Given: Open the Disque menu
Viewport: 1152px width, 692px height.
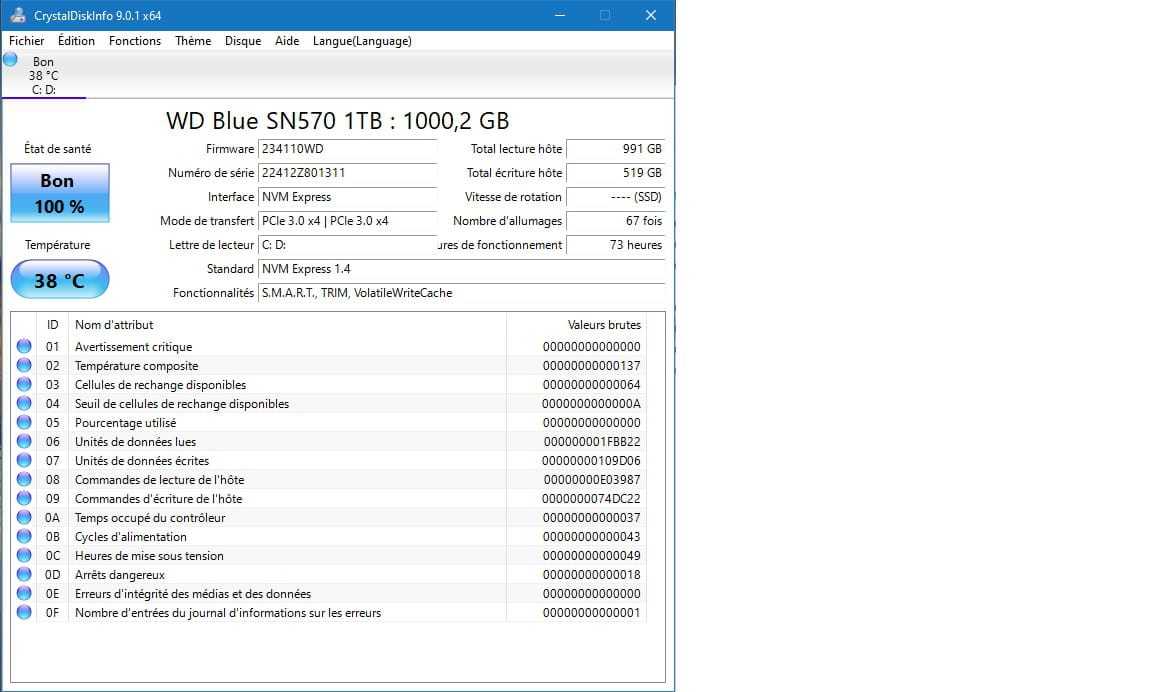Looking at the screenshot, I should tap(243, 41).
